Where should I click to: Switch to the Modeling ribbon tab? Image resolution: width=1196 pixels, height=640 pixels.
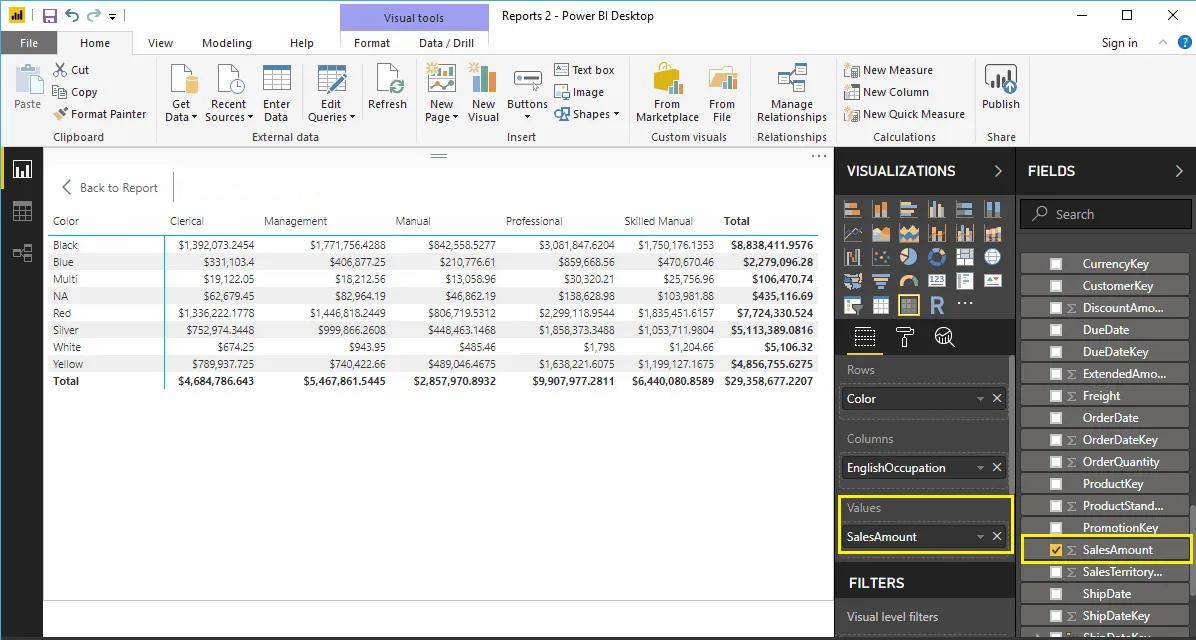[227, 43]
